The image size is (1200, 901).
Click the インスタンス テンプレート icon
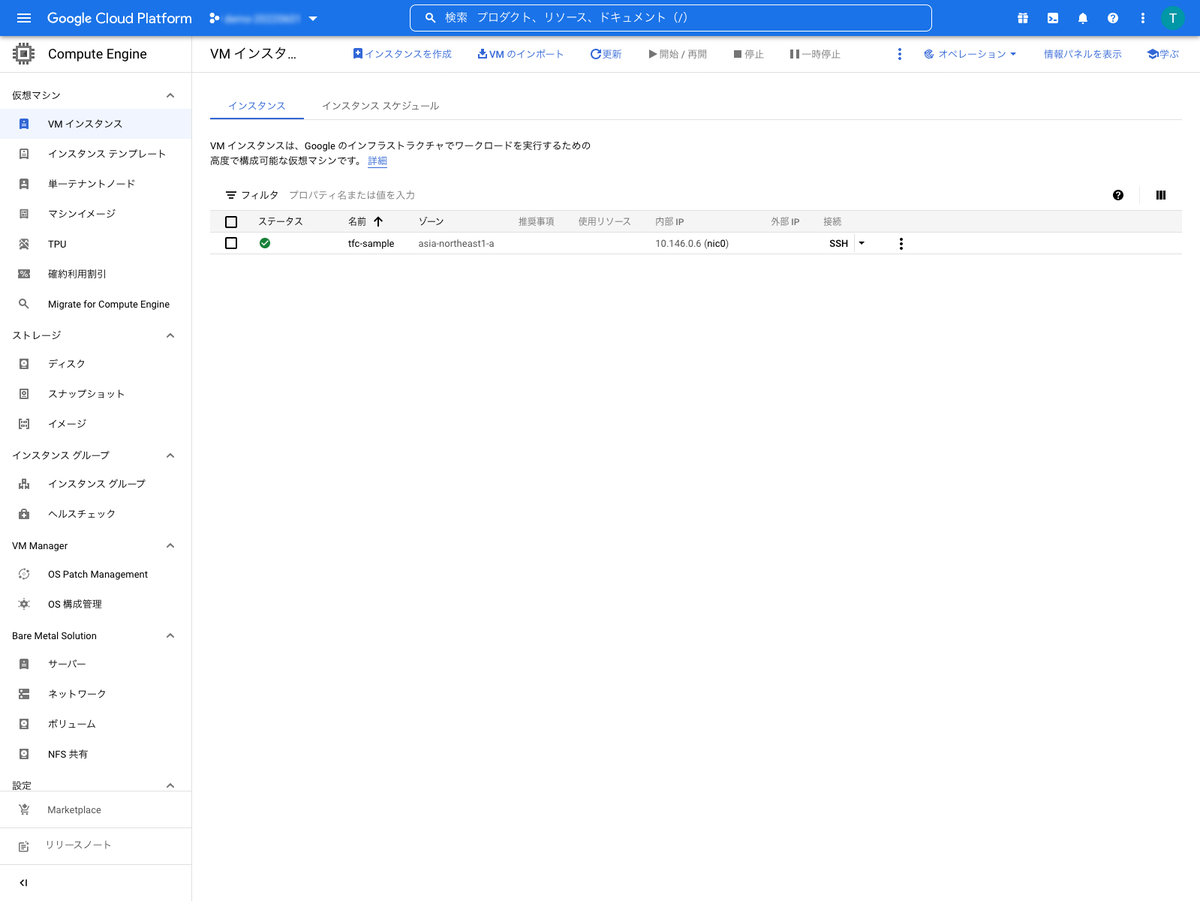coord(24,154)
